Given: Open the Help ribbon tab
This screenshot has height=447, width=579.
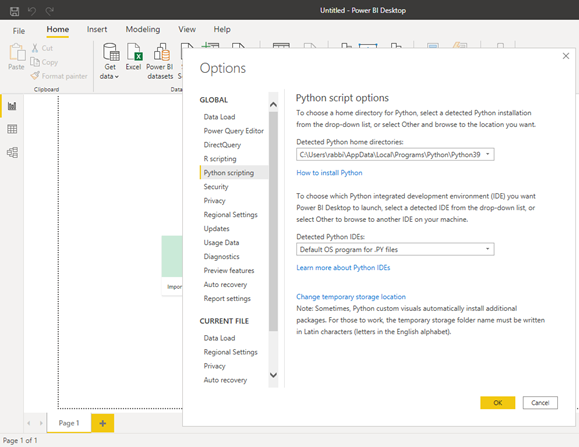Looking at the screenshot, I should (x=222, y=30).
